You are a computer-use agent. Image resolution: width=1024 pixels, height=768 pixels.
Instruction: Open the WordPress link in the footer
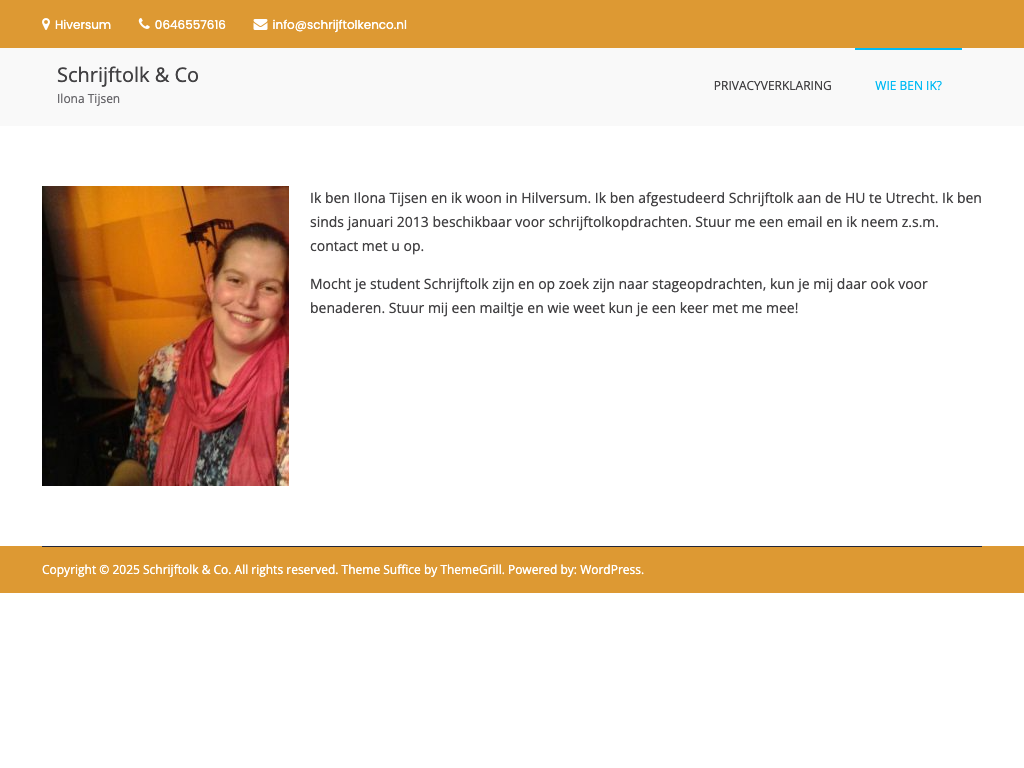point(611,569)
